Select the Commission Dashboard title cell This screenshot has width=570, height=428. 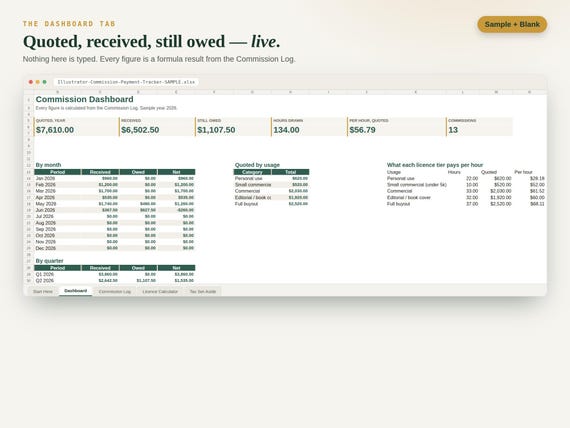84,99
